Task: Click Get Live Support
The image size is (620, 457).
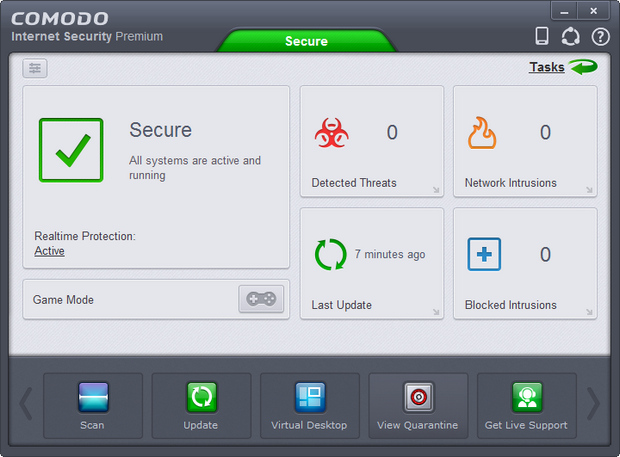Action: coord(527,406)
